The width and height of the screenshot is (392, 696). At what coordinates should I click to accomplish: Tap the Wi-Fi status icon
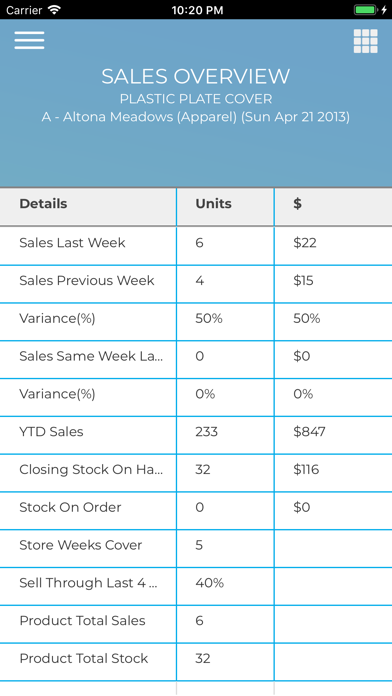(x=54, y=10)
